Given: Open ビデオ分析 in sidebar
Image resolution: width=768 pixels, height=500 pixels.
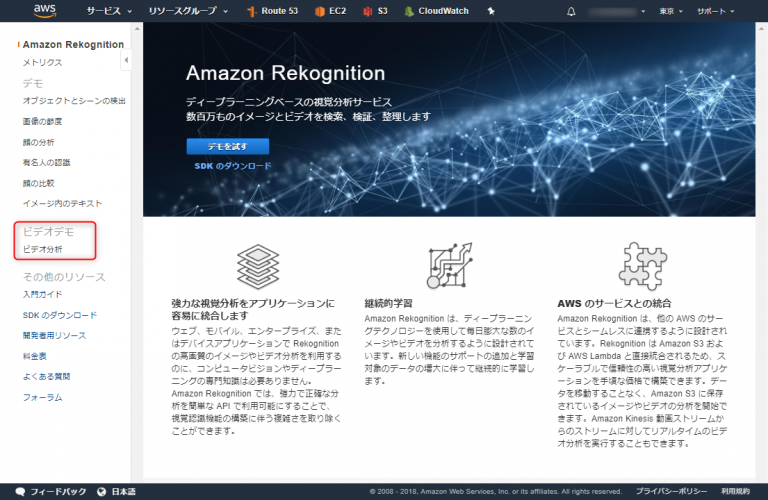Looking at the screenshot, I should coord(43,249).
